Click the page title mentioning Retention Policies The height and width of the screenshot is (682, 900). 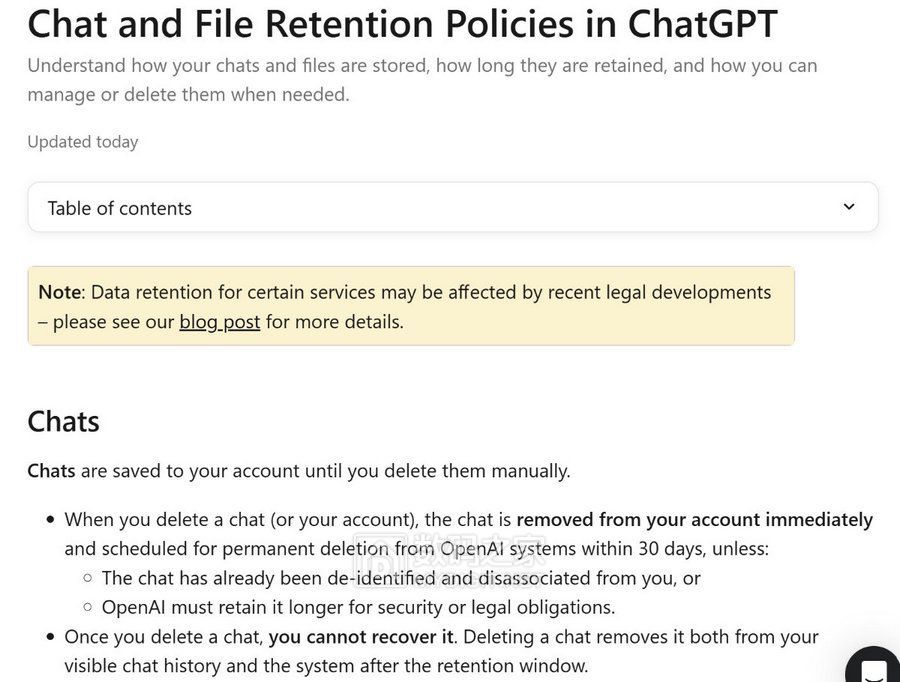click(x=402, y=24)
